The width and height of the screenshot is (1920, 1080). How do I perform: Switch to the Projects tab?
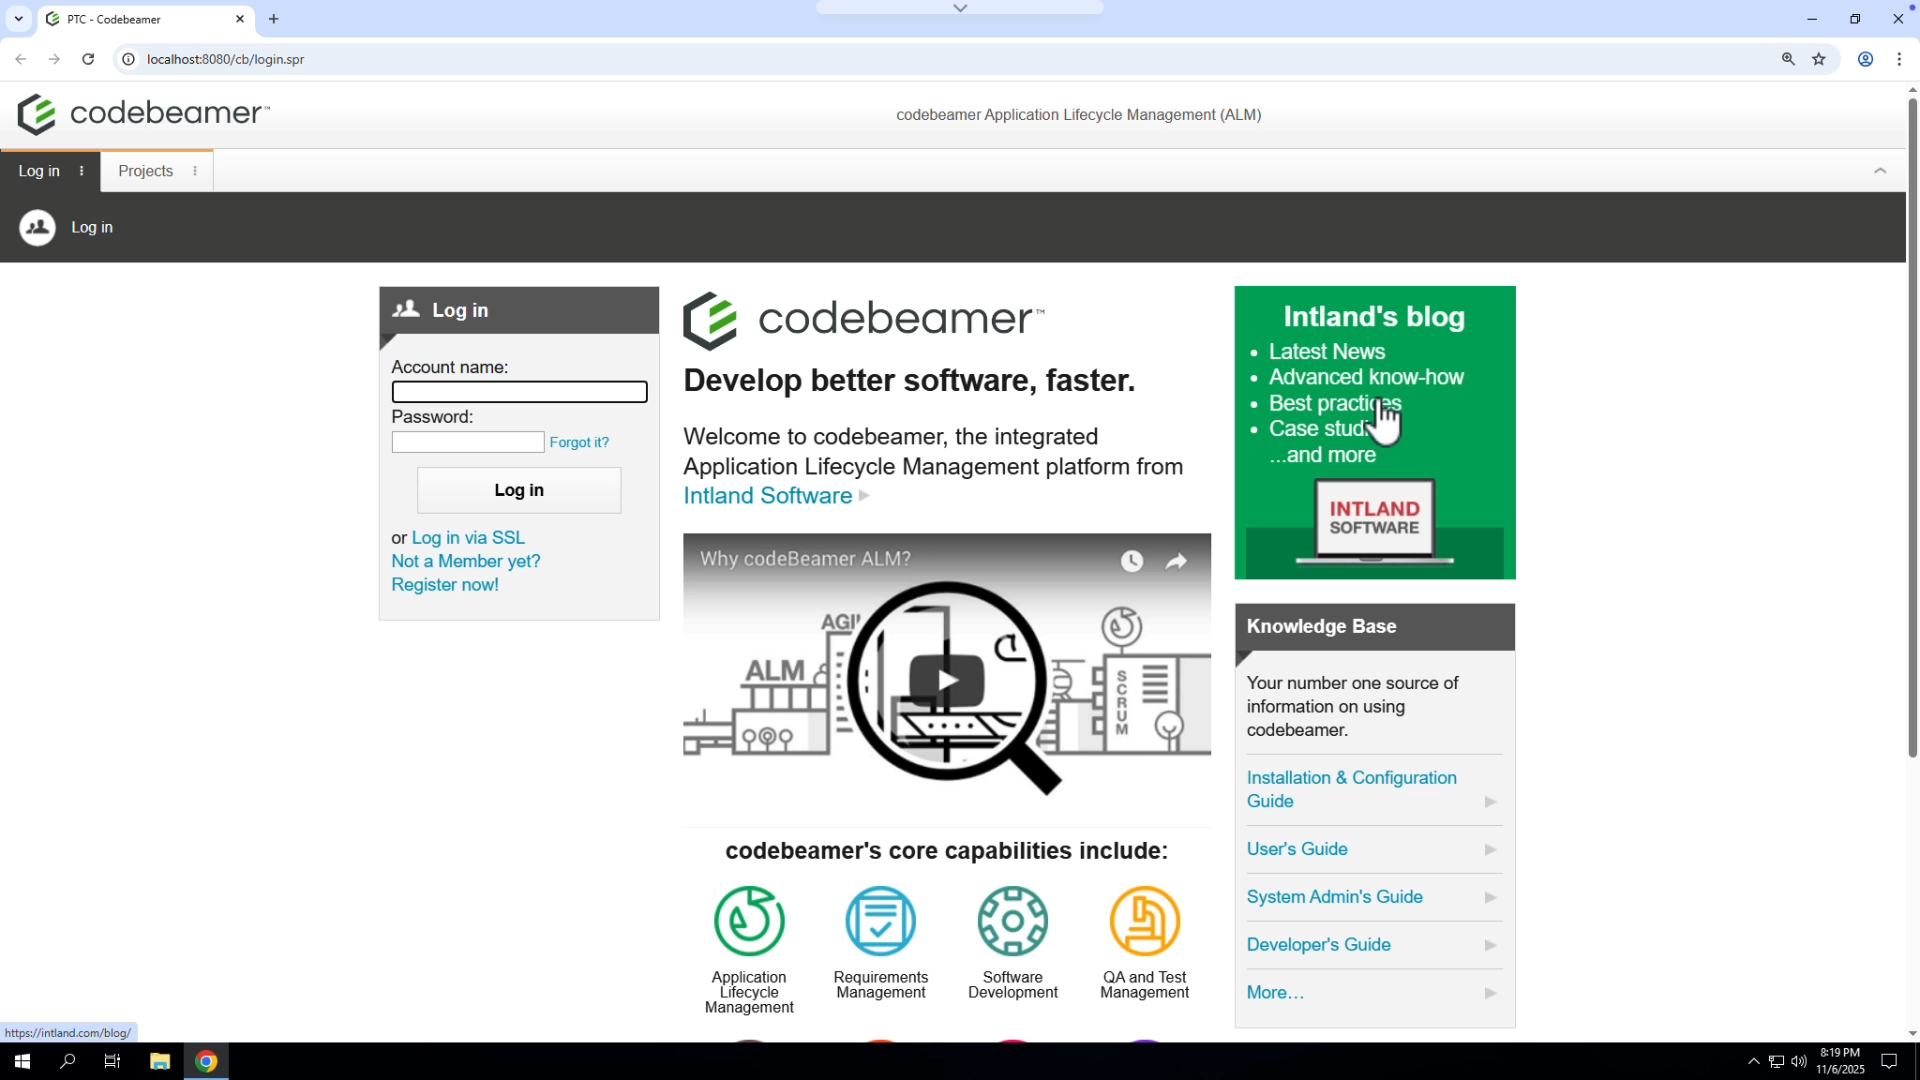point(146,171)
